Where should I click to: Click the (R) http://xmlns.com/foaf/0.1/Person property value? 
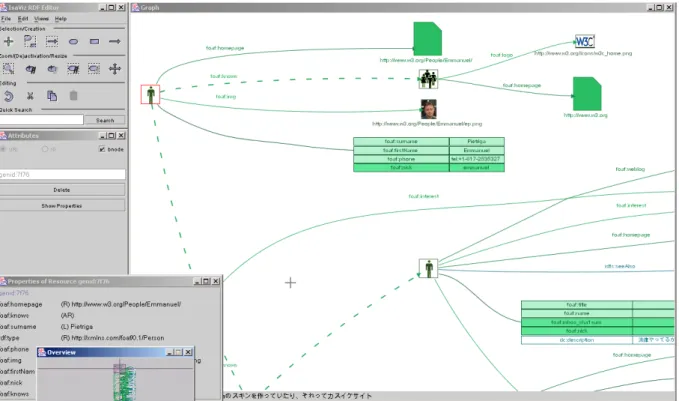[112, 338]
